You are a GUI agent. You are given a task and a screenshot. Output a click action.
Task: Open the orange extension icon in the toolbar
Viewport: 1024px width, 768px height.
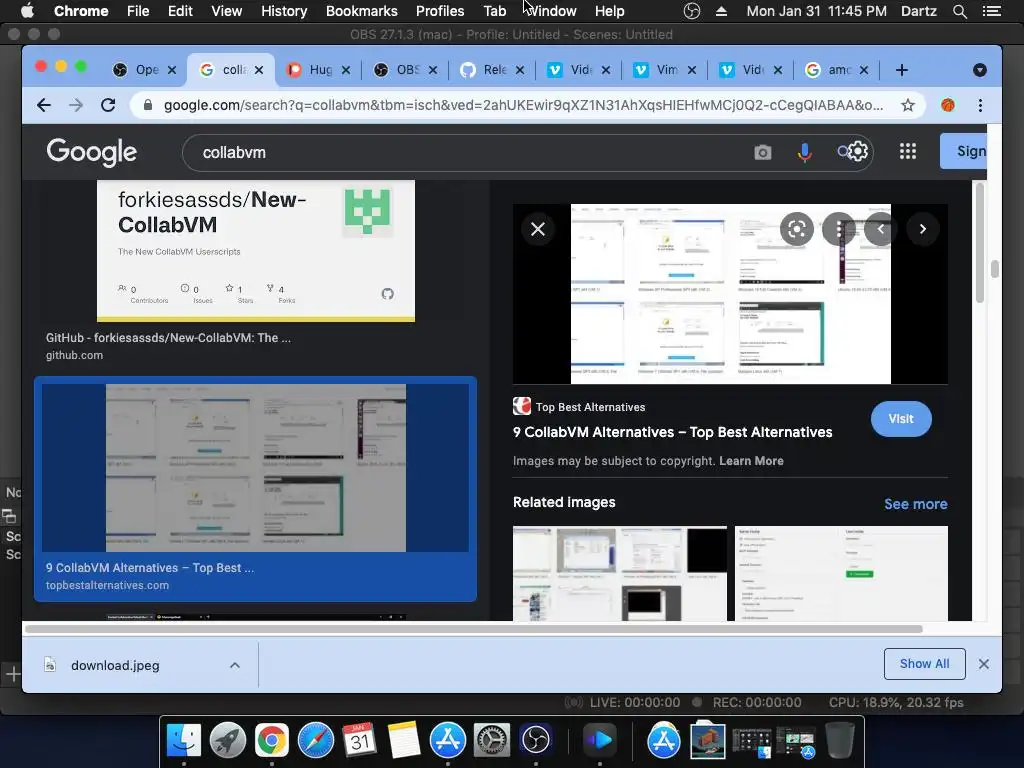click(948, 105)
